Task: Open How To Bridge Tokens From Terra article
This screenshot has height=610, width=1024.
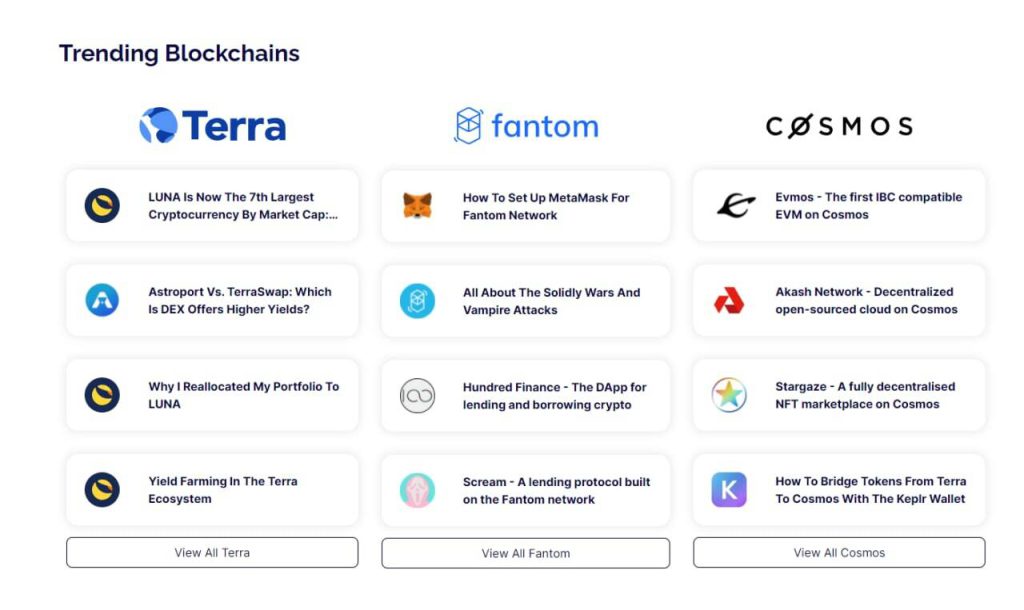Action: click(839, 490)
